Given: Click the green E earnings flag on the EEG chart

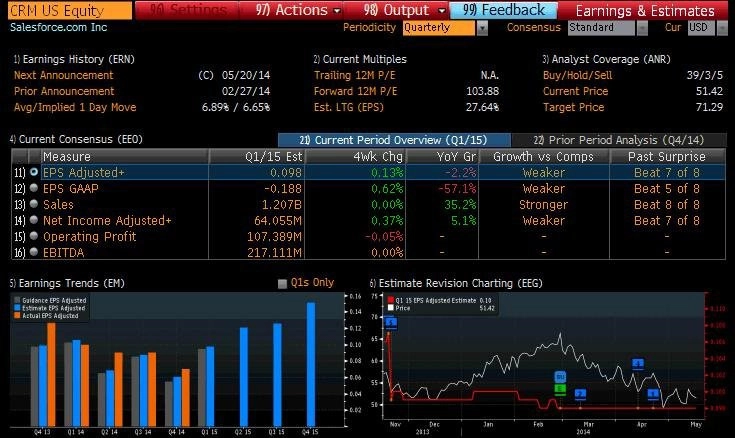Looking at the screenshot, I should coord(560,388).
